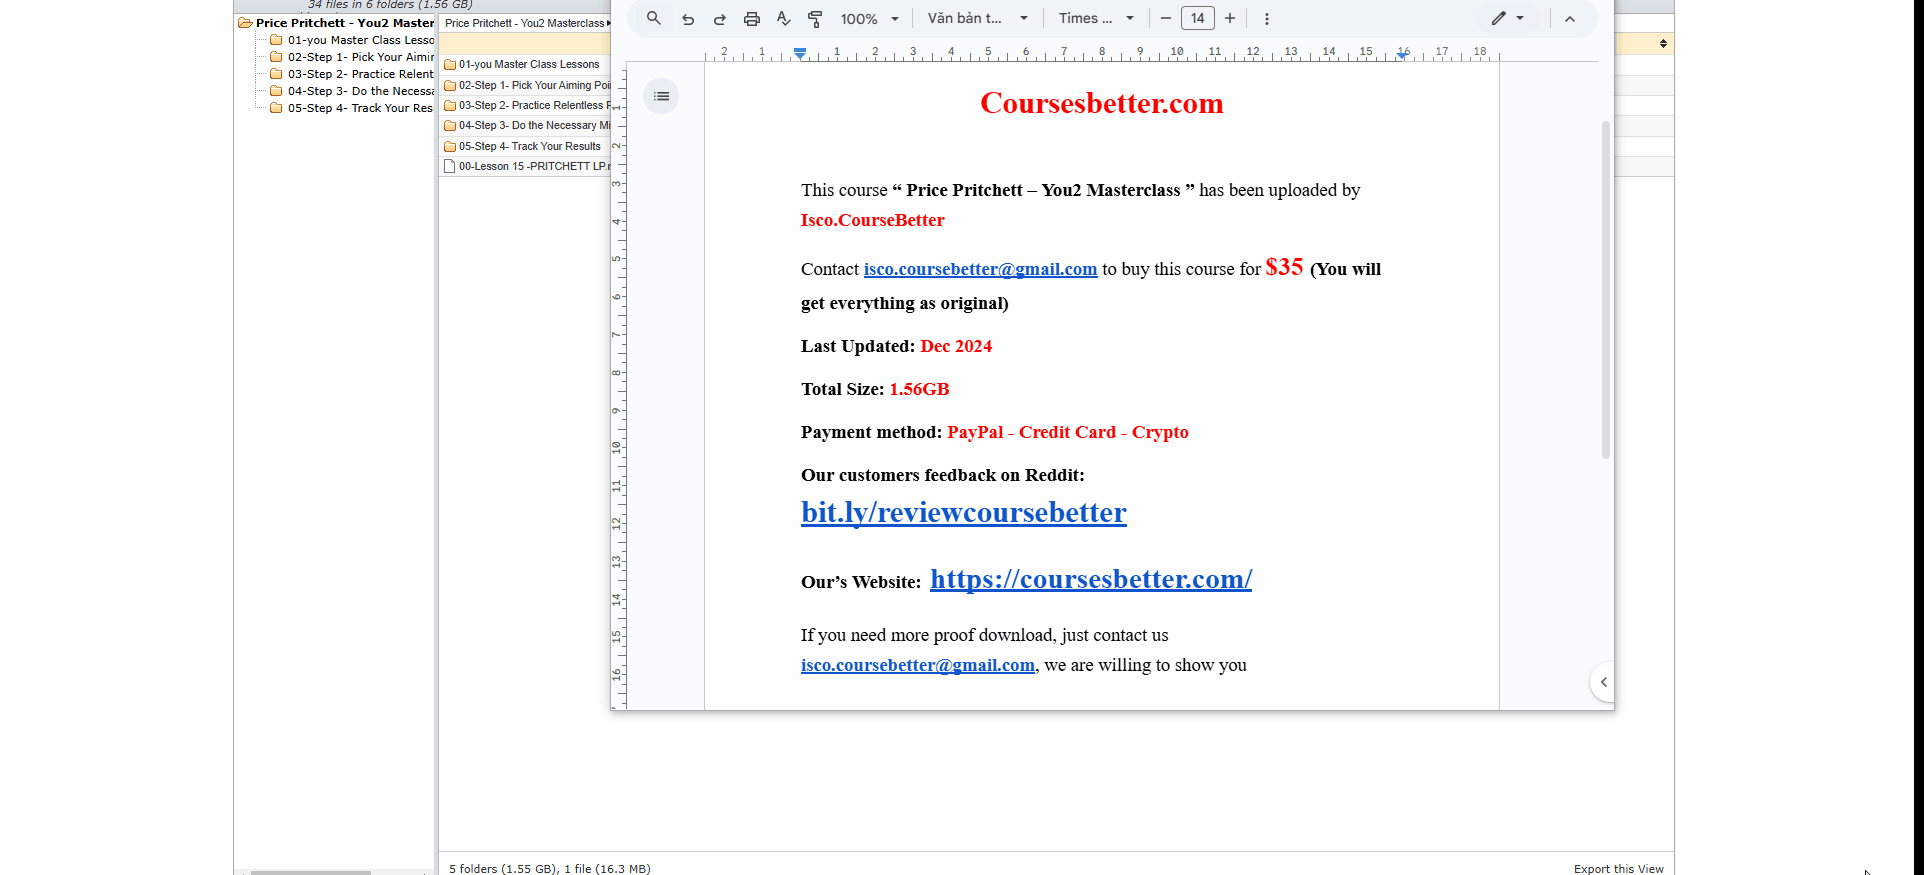Click the document's vertical scrollbar

pyautogui.click(x=1606, y=290)
